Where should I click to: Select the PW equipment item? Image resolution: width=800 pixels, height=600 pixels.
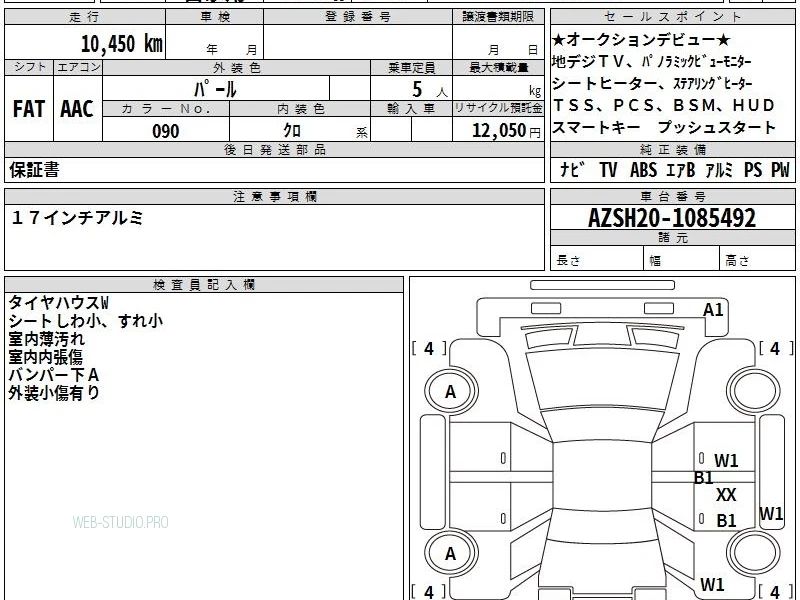[780, 170]
